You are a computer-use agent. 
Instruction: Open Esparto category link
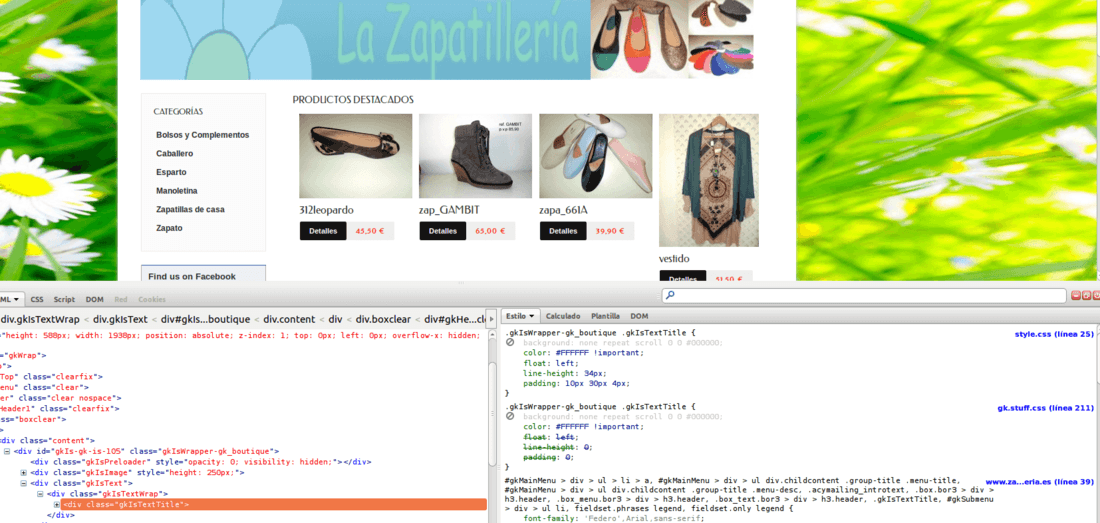click(x=171, y=172)
